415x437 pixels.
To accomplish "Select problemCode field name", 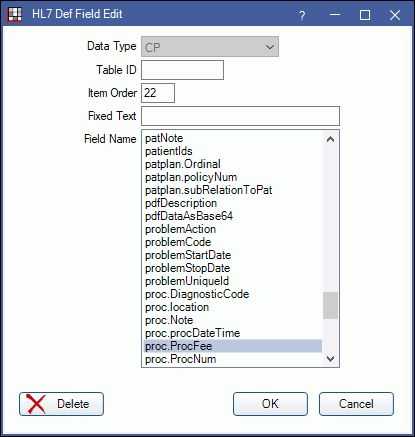I will (x=233, y=242).
